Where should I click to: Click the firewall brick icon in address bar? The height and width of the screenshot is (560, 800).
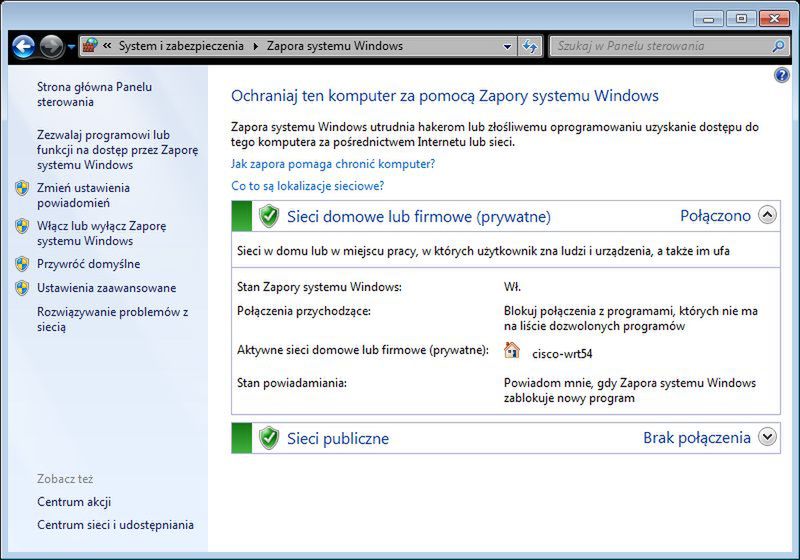coord(90,46)
